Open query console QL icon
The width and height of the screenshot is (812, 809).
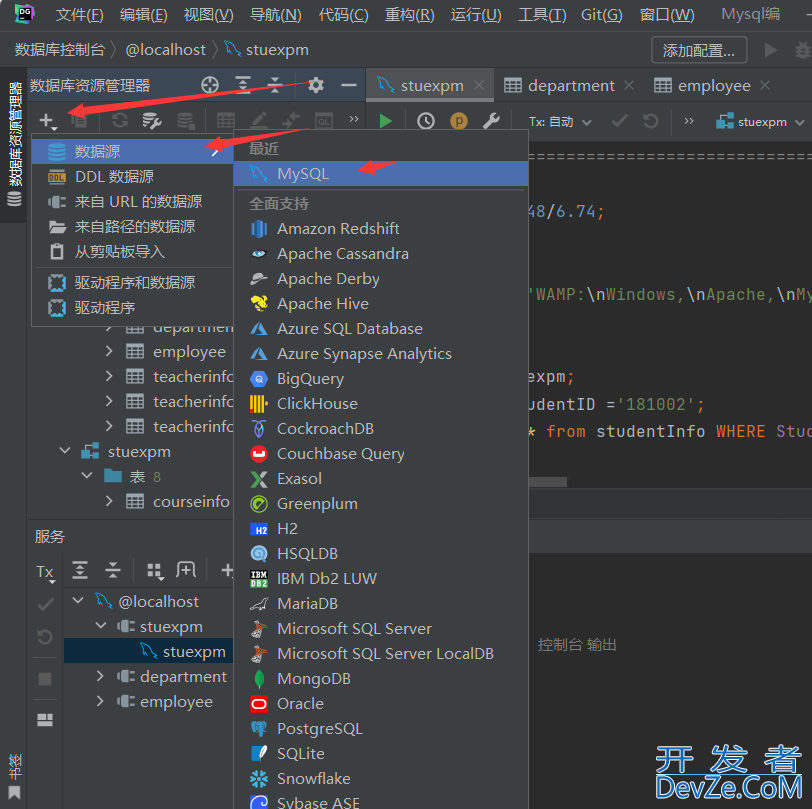324,121
